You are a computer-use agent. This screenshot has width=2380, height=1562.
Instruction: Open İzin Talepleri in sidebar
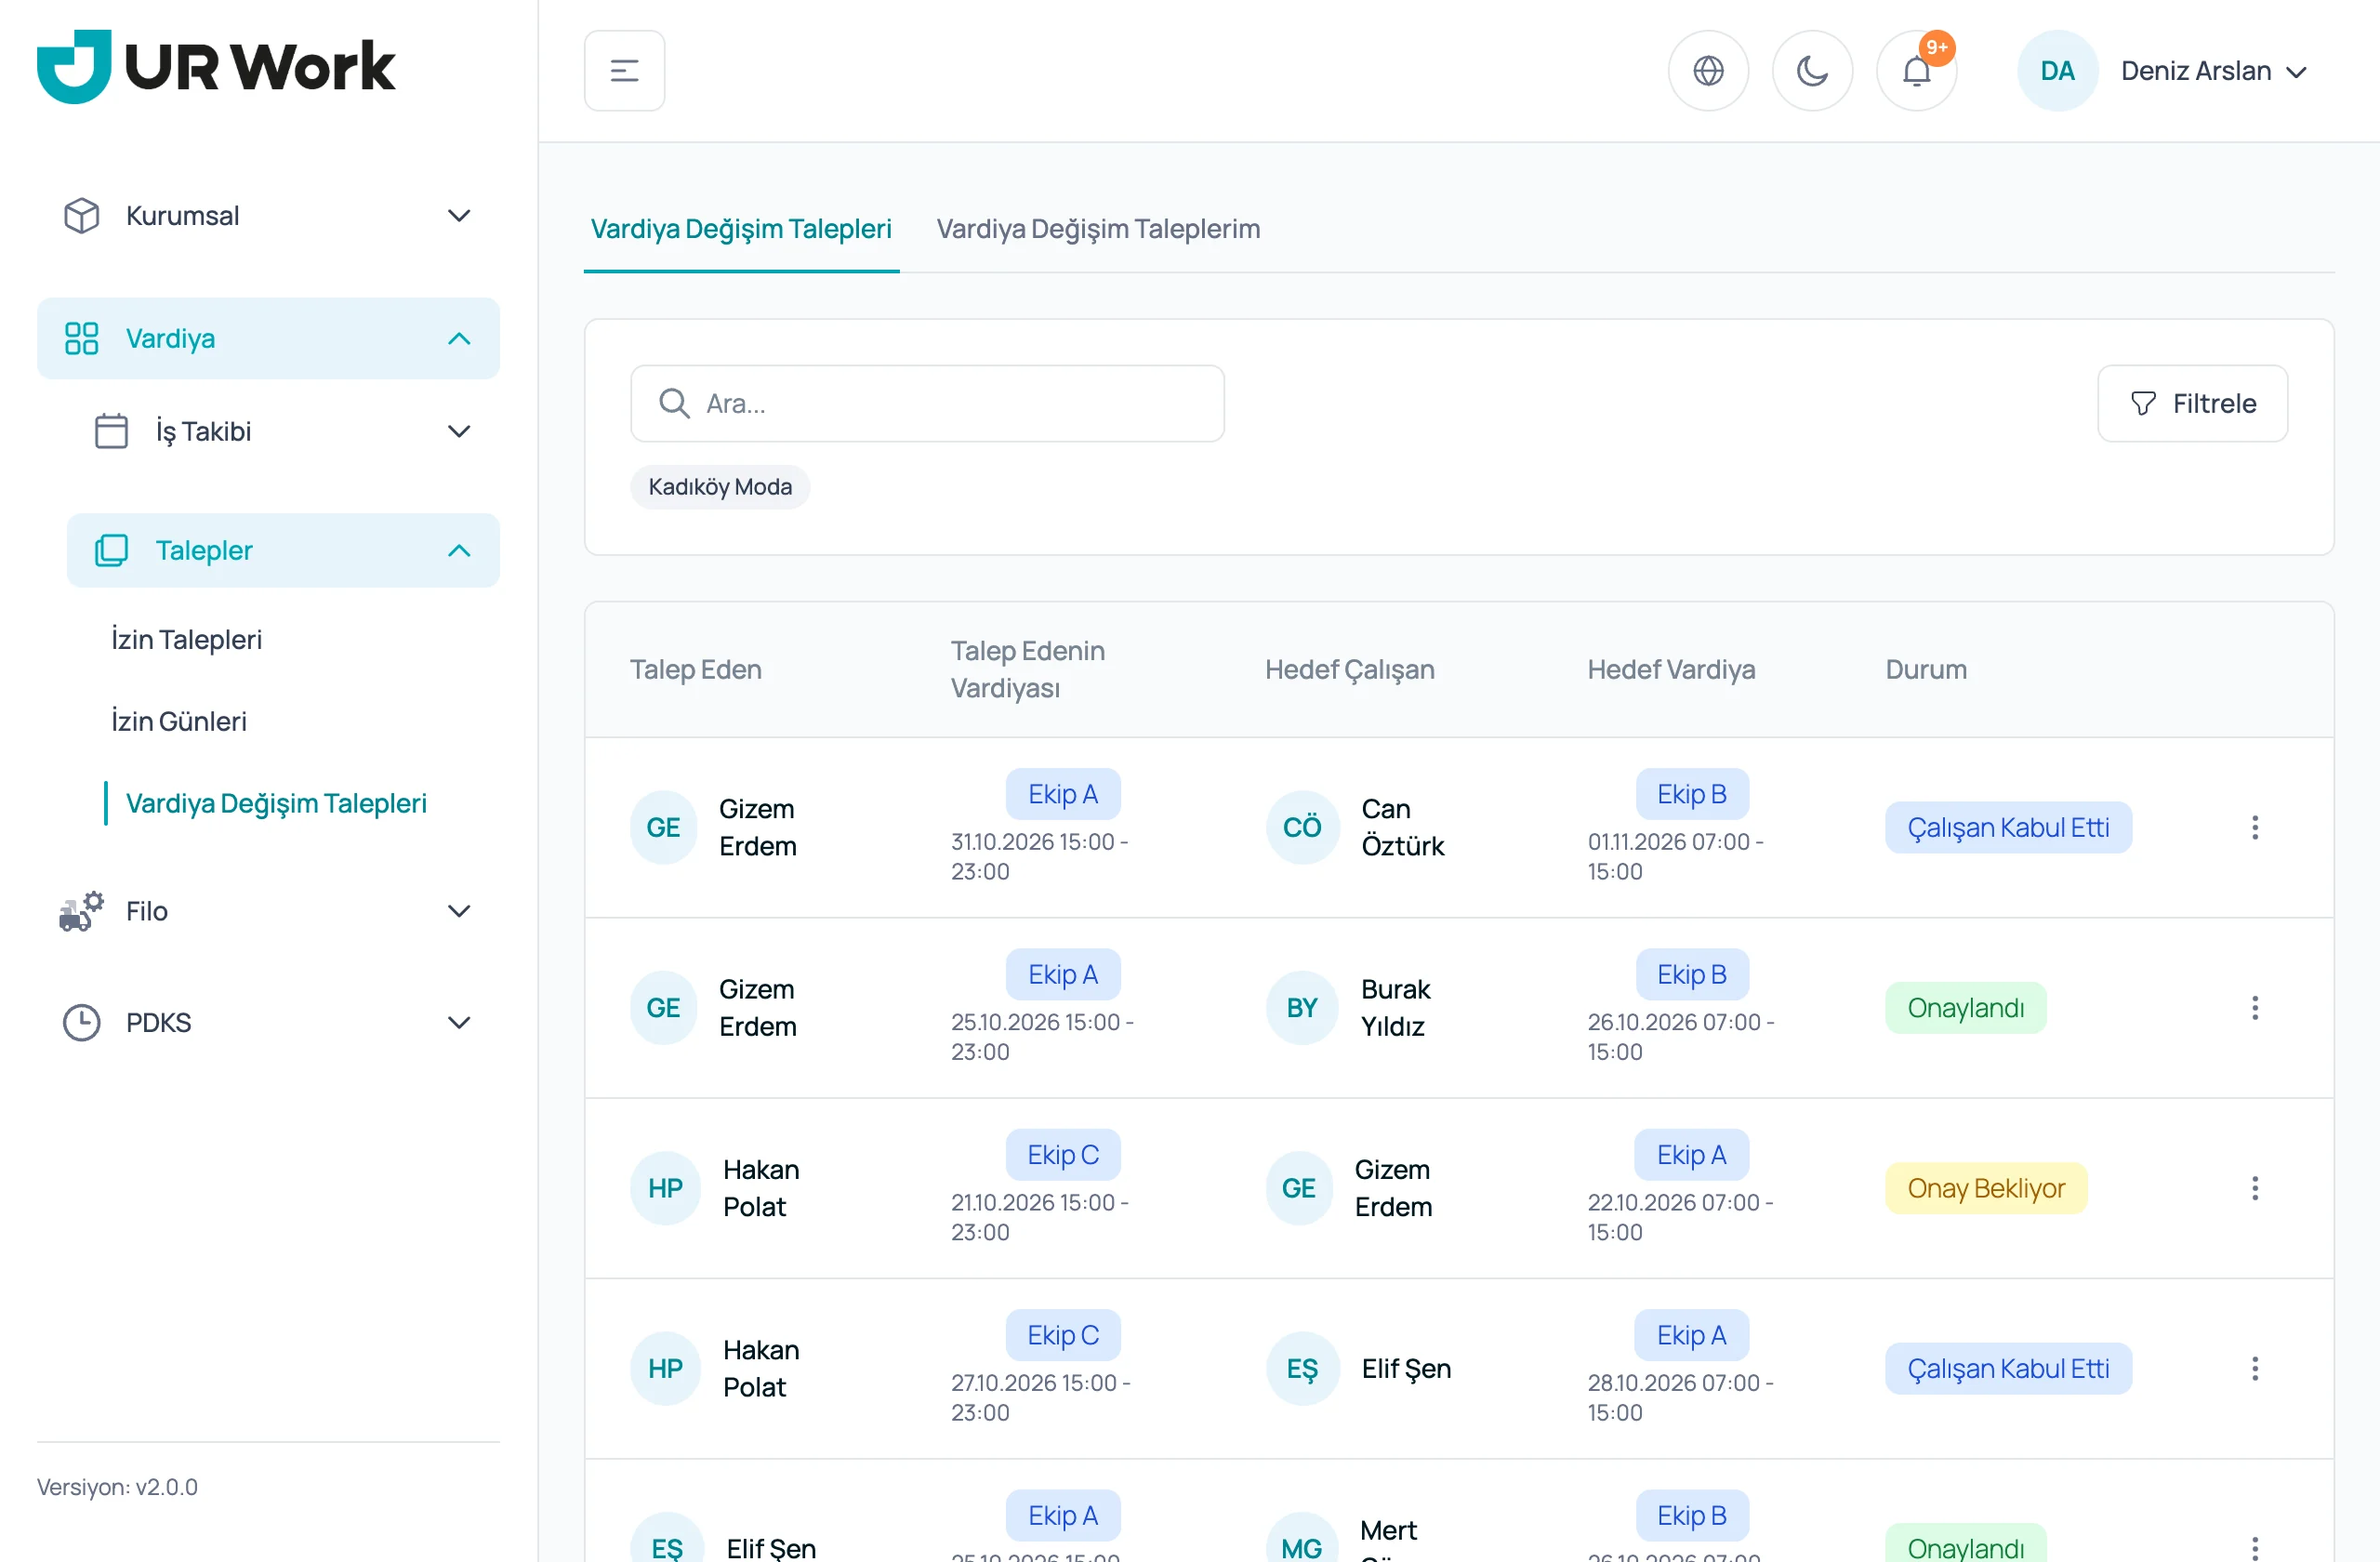(186, 639)
